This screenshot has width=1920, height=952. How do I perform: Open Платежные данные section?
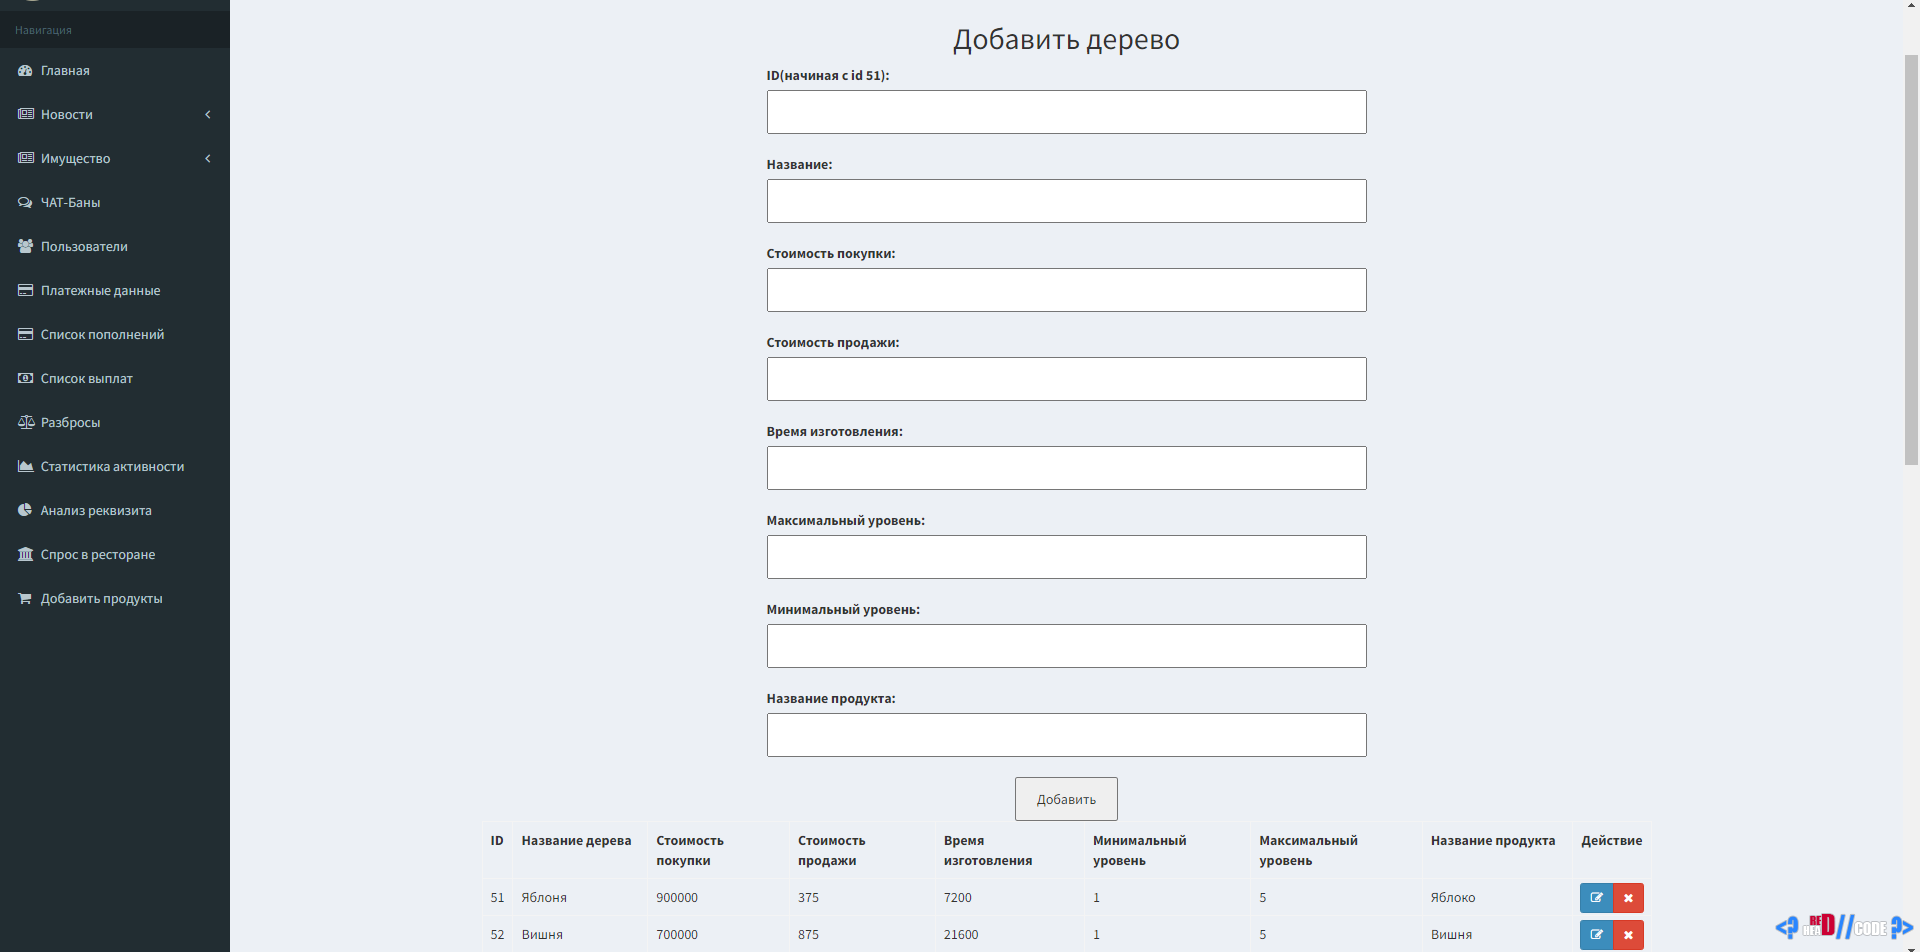(115, 291)
